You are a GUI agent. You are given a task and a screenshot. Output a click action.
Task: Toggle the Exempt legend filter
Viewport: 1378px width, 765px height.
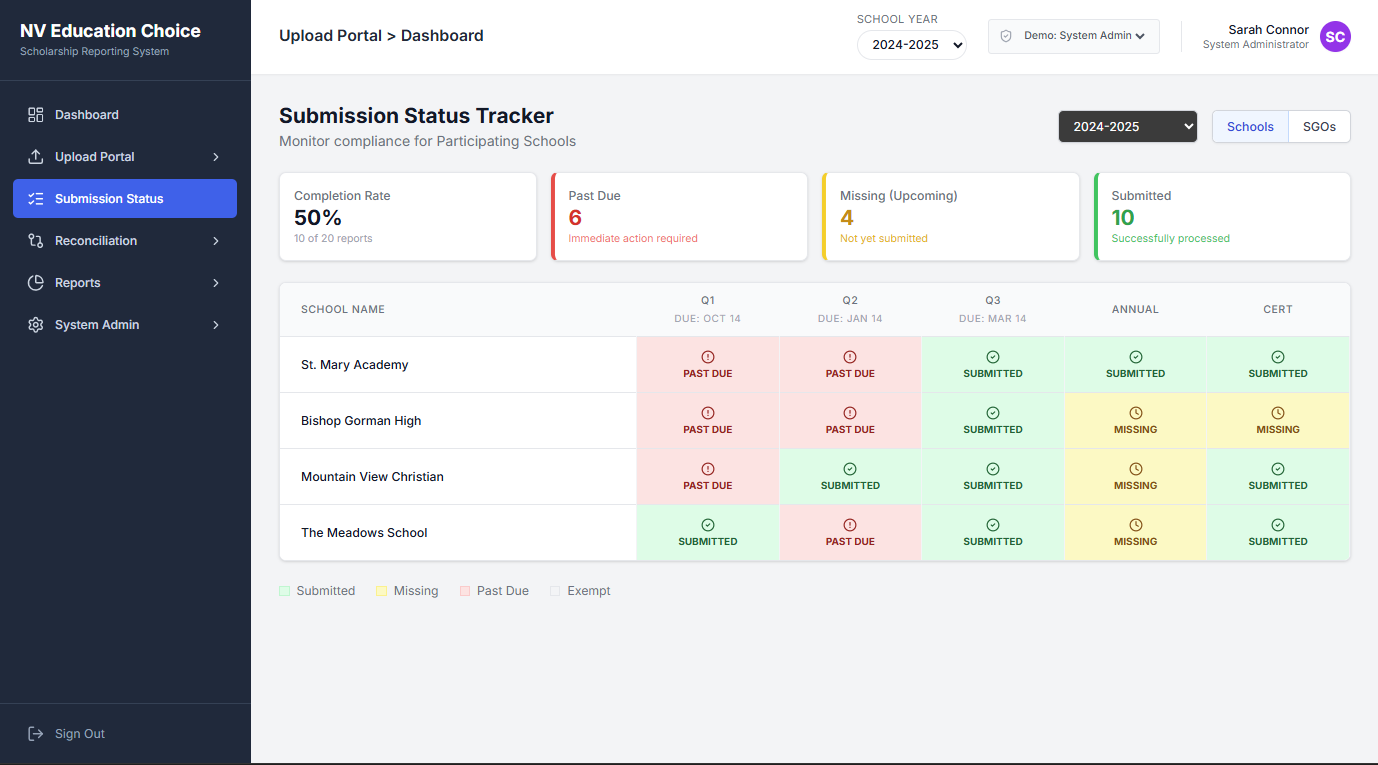point(556,590)
